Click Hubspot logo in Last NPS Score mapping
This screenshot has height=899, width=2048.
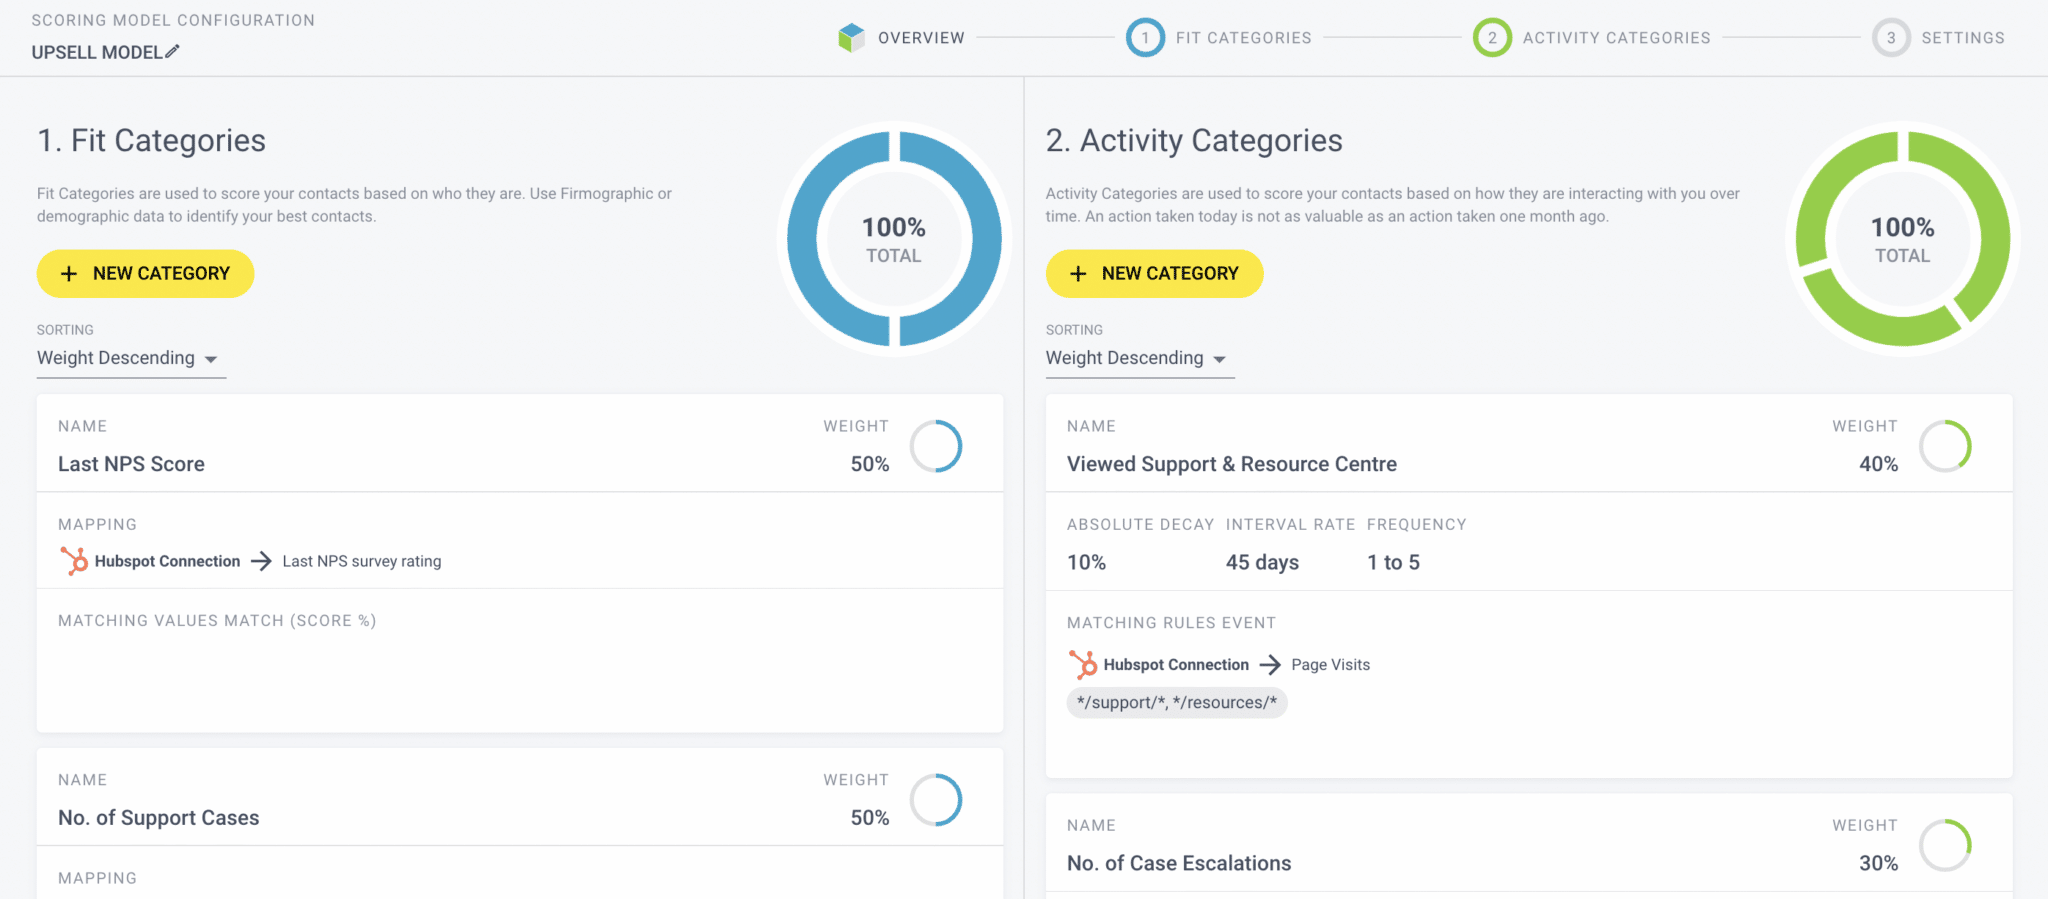coord(74,561)
